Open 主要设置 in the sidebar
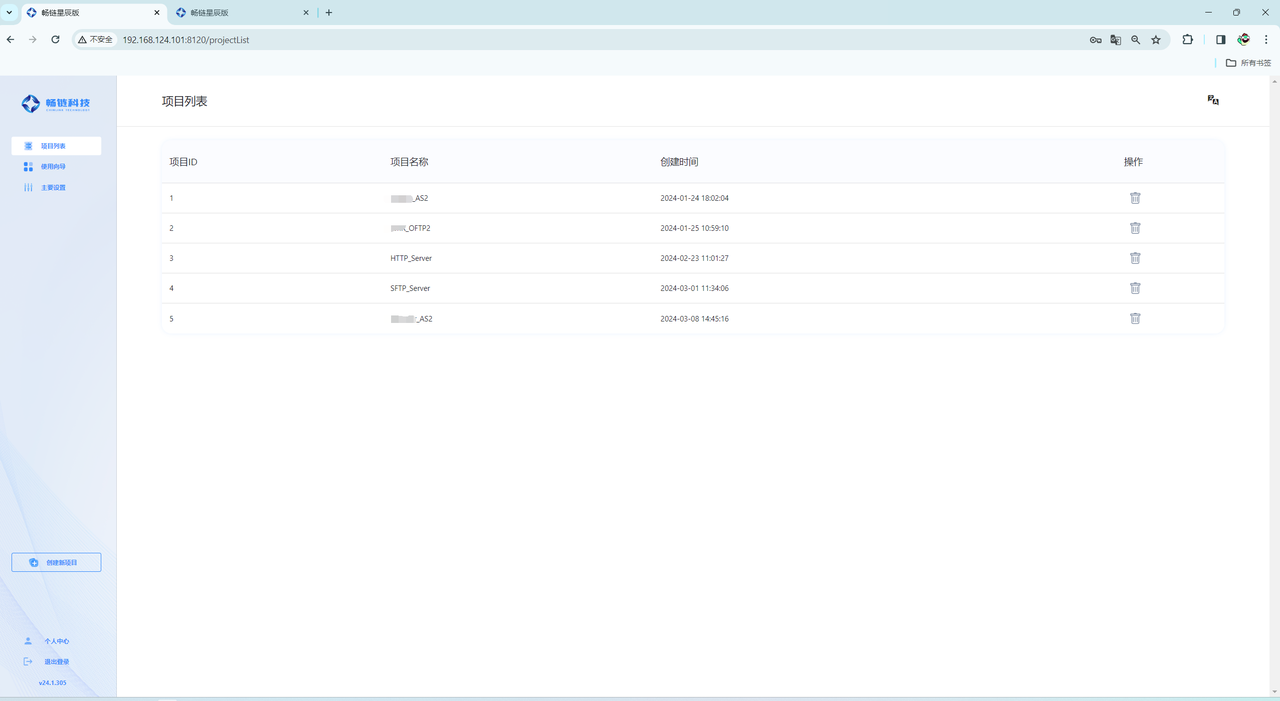This screenshot has width=1280, height=701. tap(53, 188)
